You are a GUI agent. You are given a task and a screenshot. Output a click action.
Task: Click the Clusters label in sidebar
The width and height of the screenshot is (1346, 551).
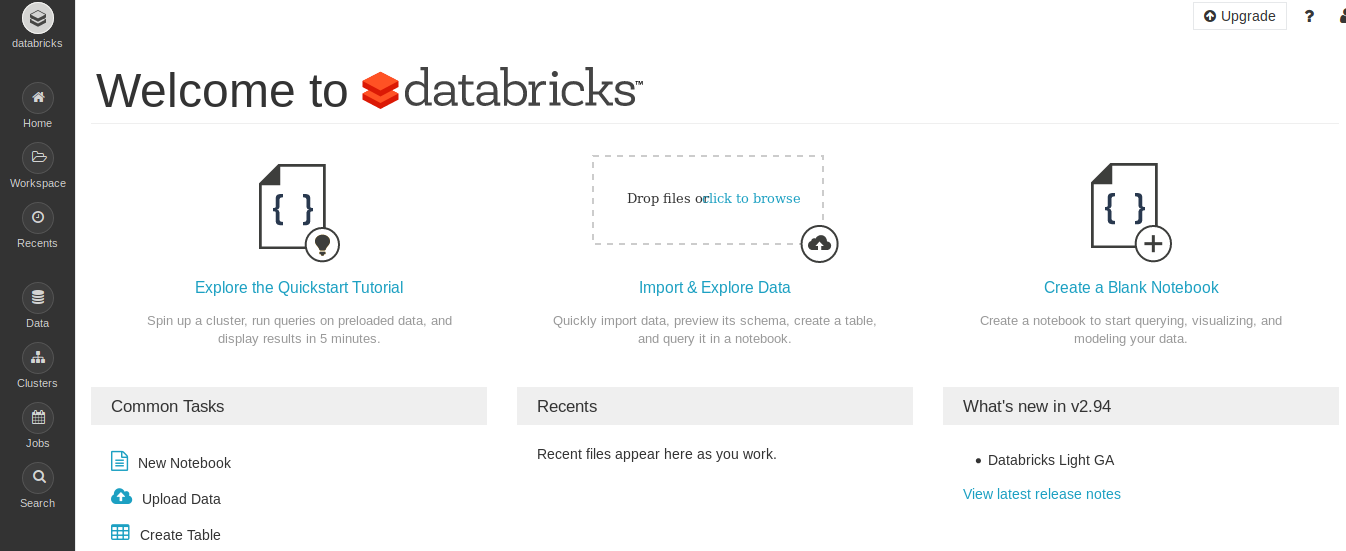pos(38,383)
